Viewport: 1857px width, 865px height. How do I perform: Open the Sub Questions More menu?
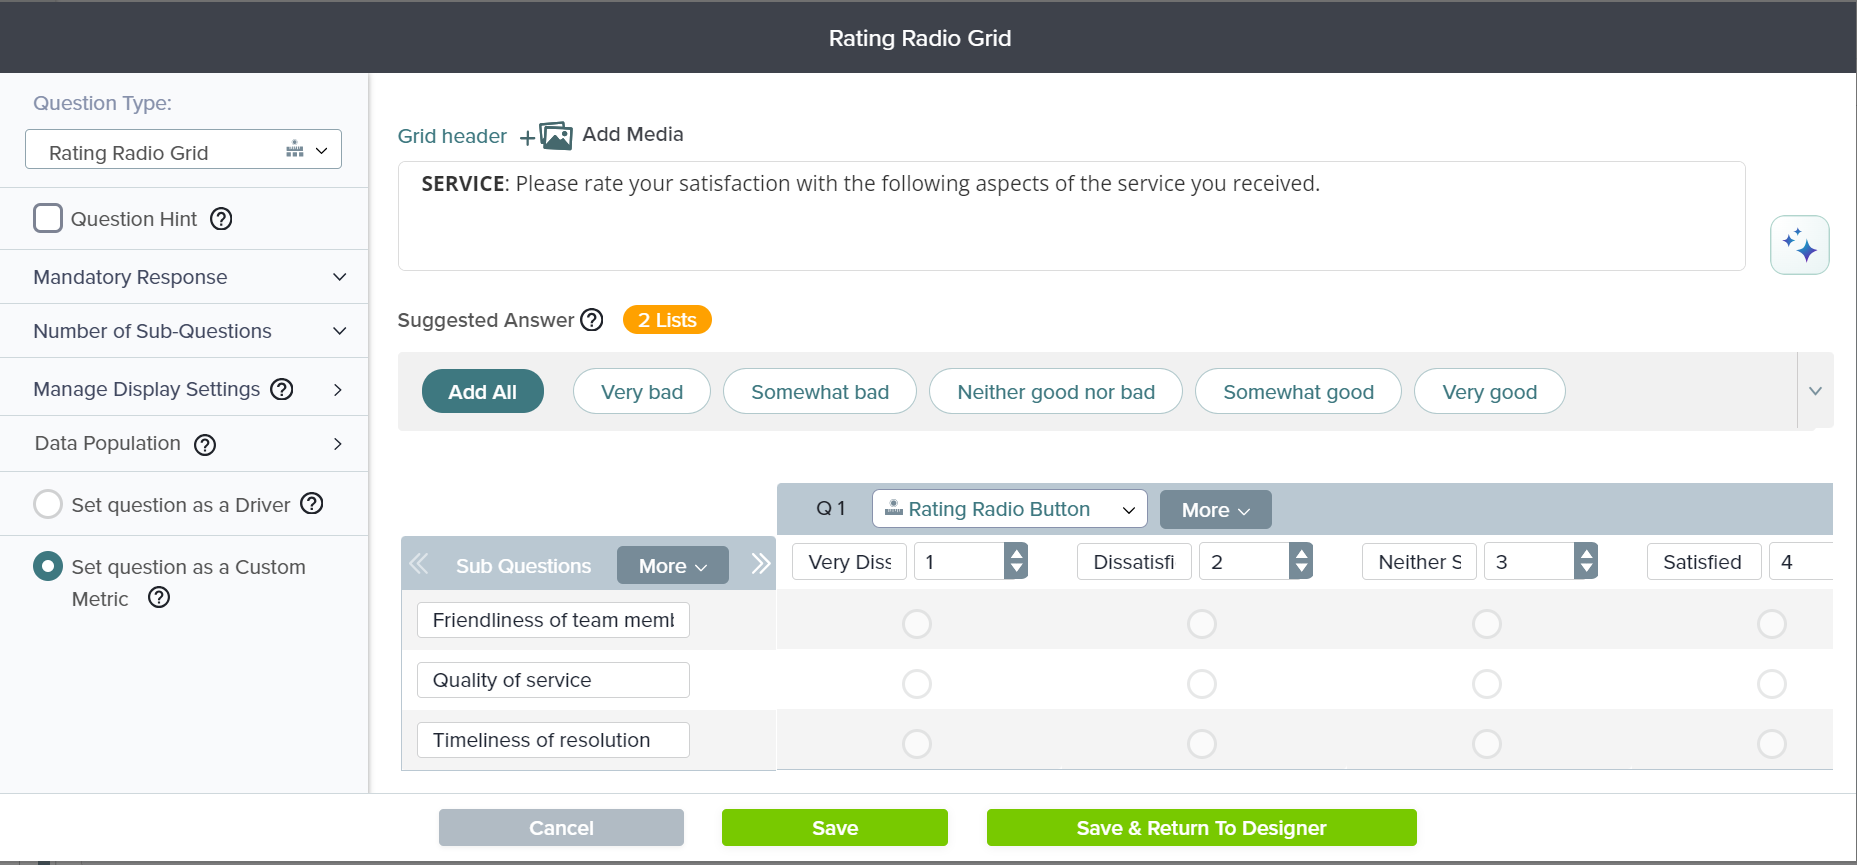tap(672, 566)
